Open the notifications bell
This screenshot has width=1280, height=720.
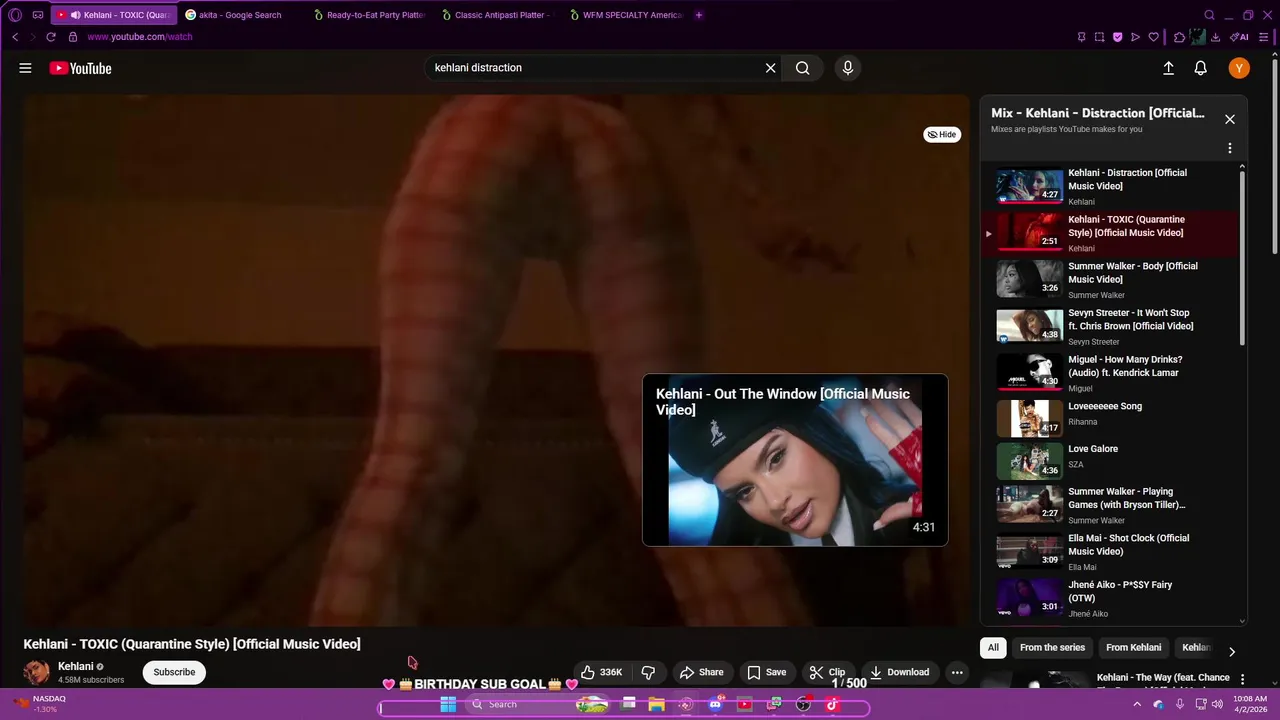(1200, 68)
